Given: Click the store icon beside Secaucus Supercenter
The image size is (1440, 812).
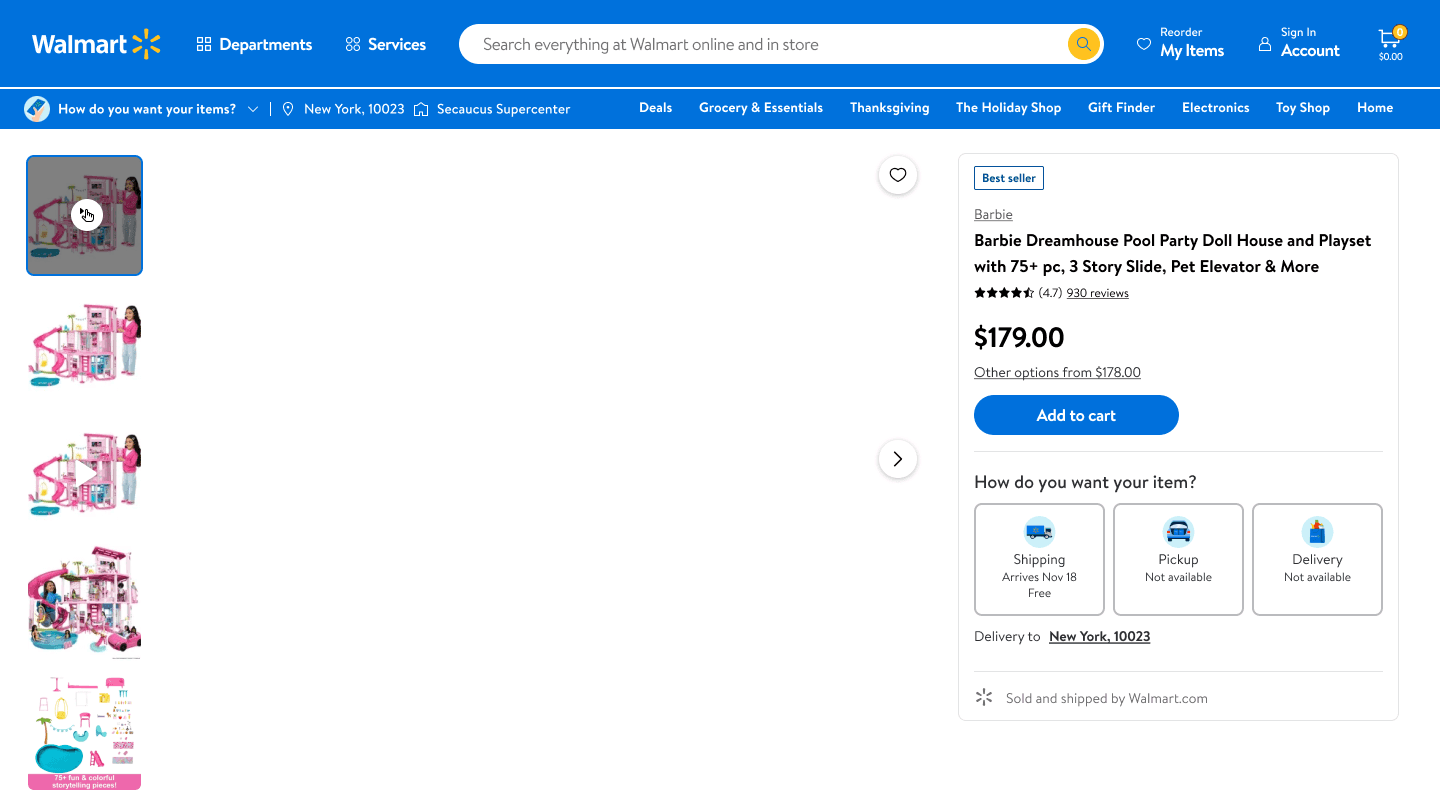Looking at the screenshot, I should (x=421, y=109).
